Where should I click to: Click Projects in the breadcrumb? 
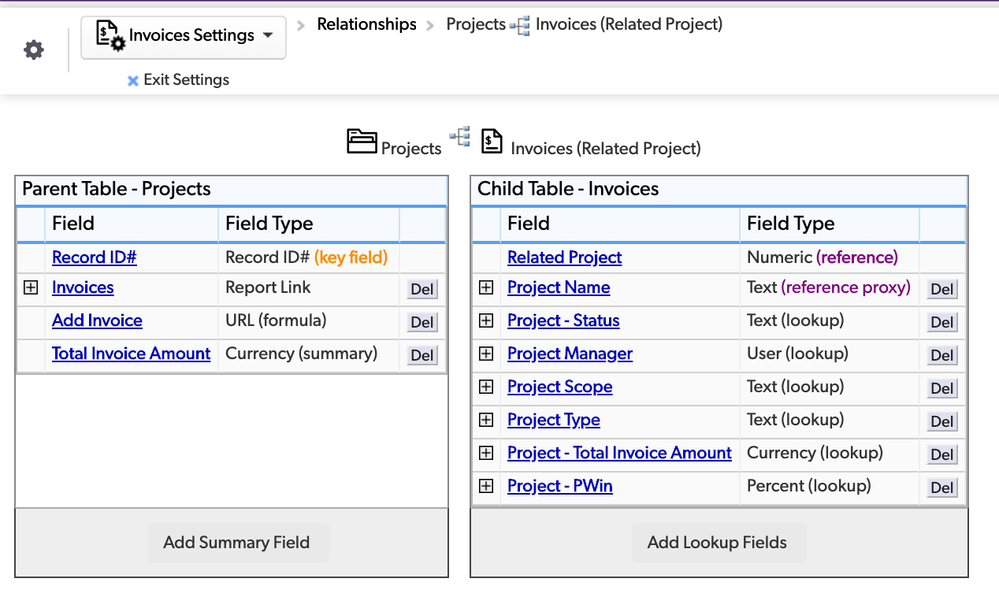click(475, 24)
